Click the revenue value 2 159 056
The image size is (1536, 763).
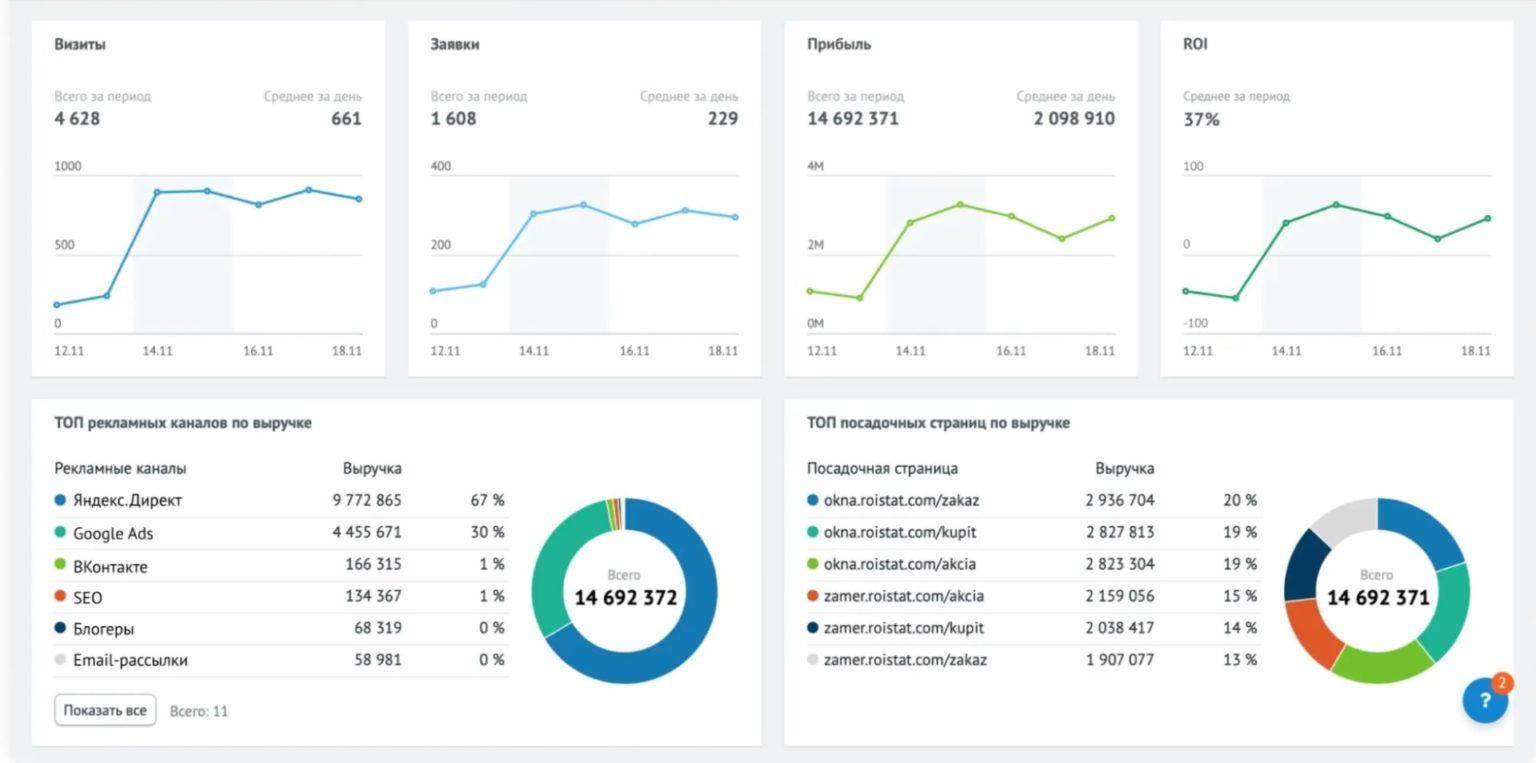coord(1120,596)
